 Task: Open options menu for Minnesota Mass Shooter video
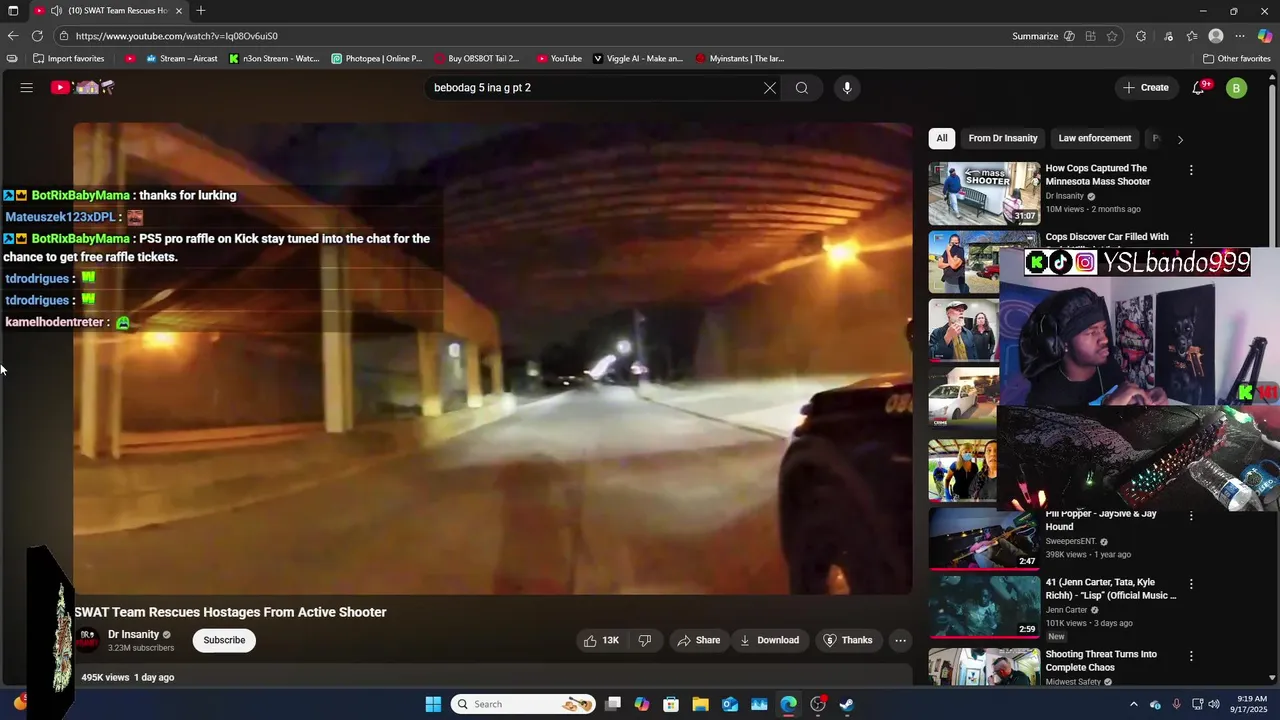pos(1191,170)
